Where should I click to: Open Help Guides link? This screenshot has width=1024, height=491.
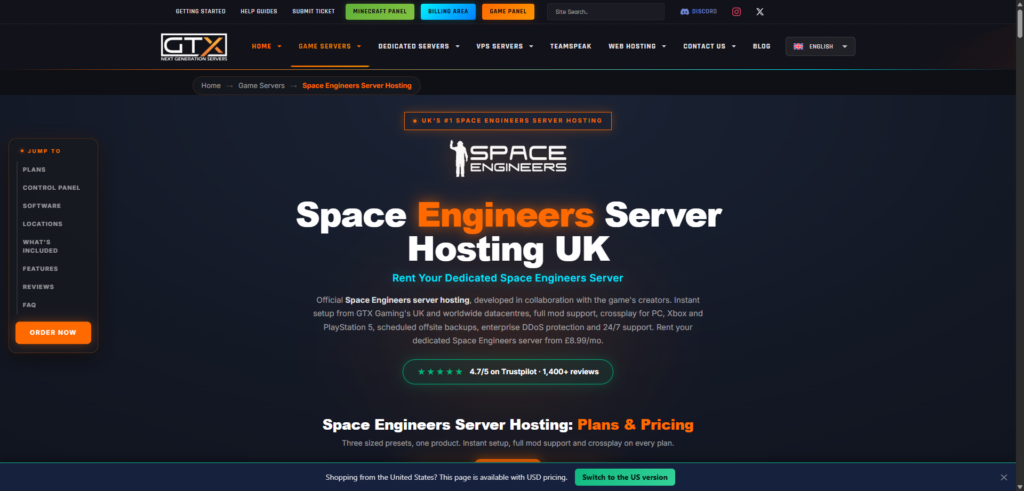tap(259, 12)
